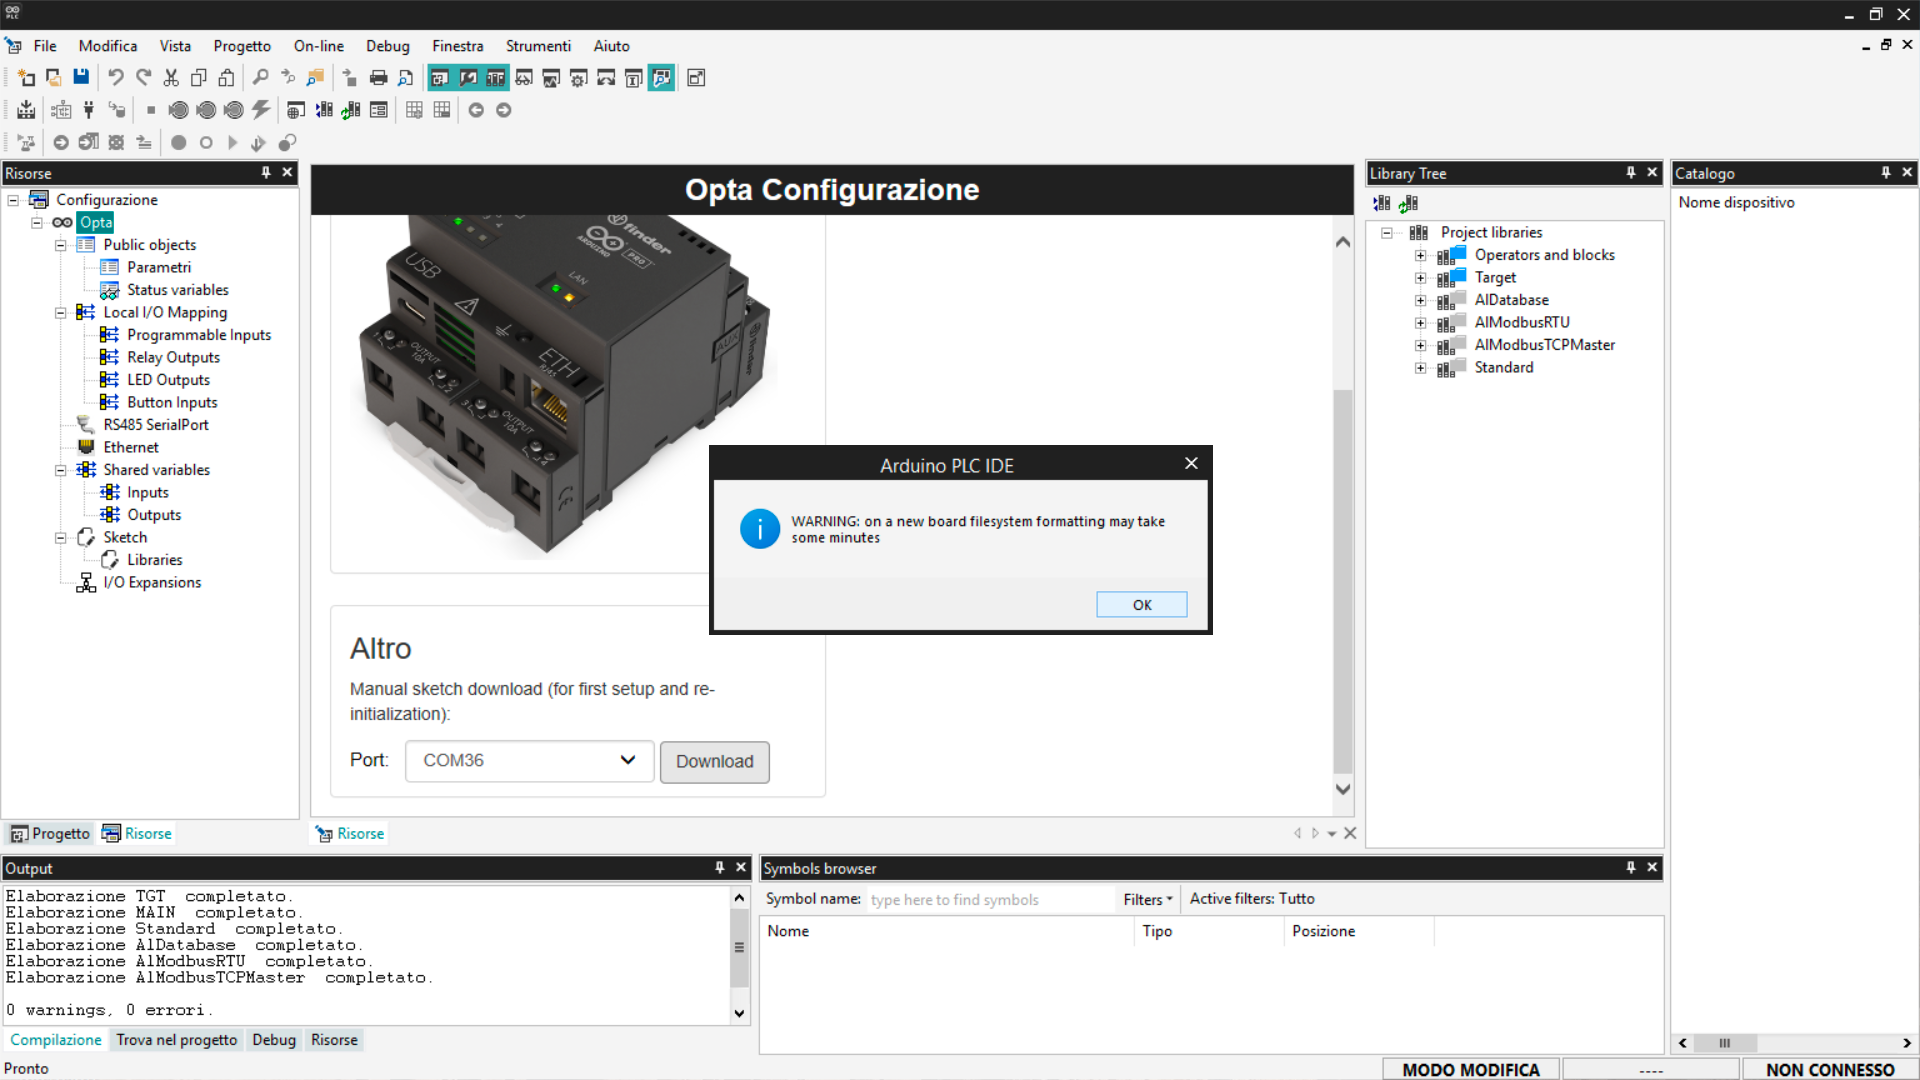Viewport: 1920px width, 1080px height.
Task: Toggle Symbols browser window toolbar button
Action: (x=662, y=78)
